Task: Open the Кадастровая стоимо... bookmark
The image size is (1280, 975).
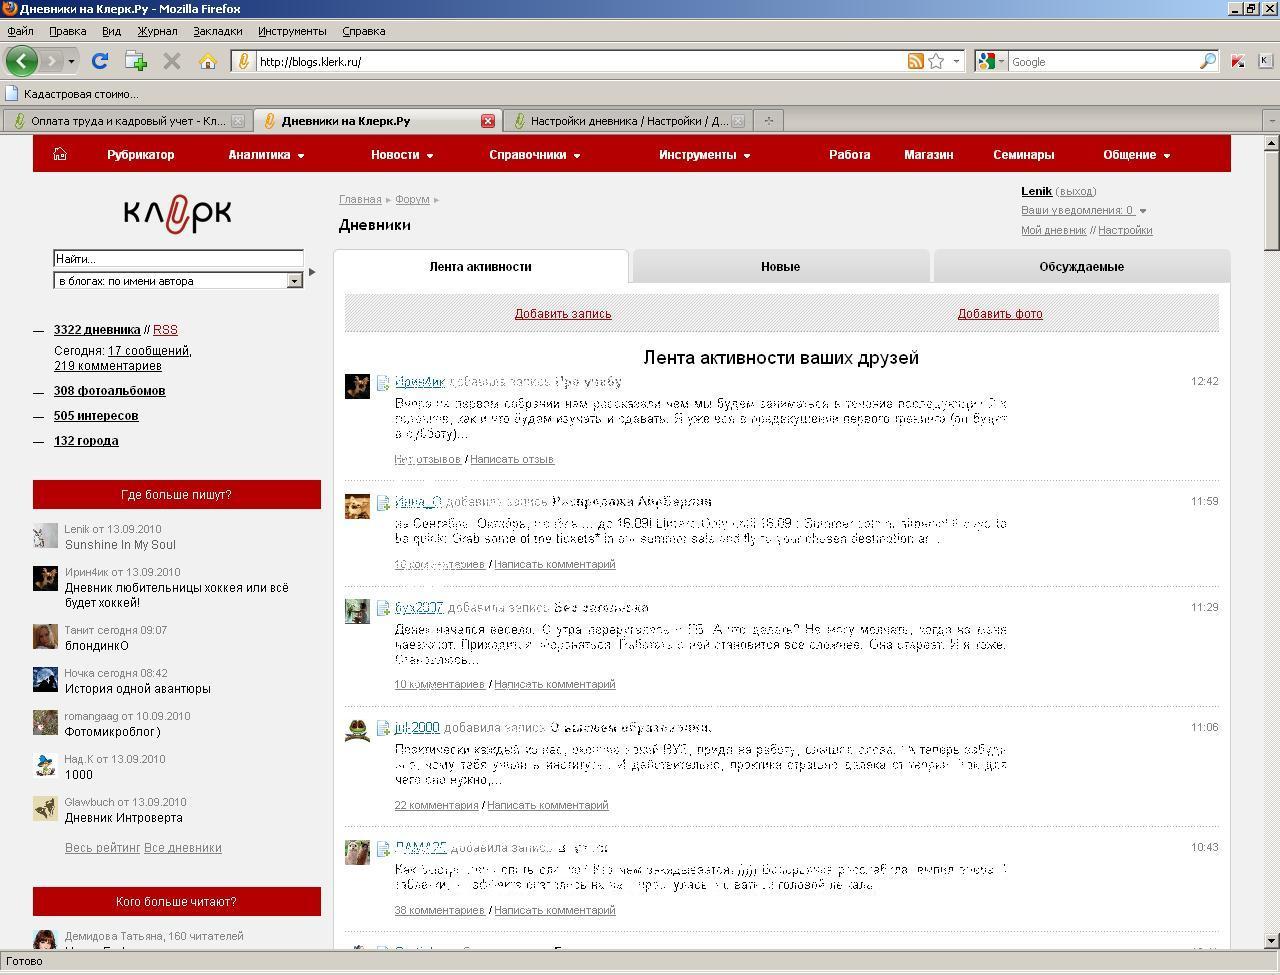Action: coord(72,94)
